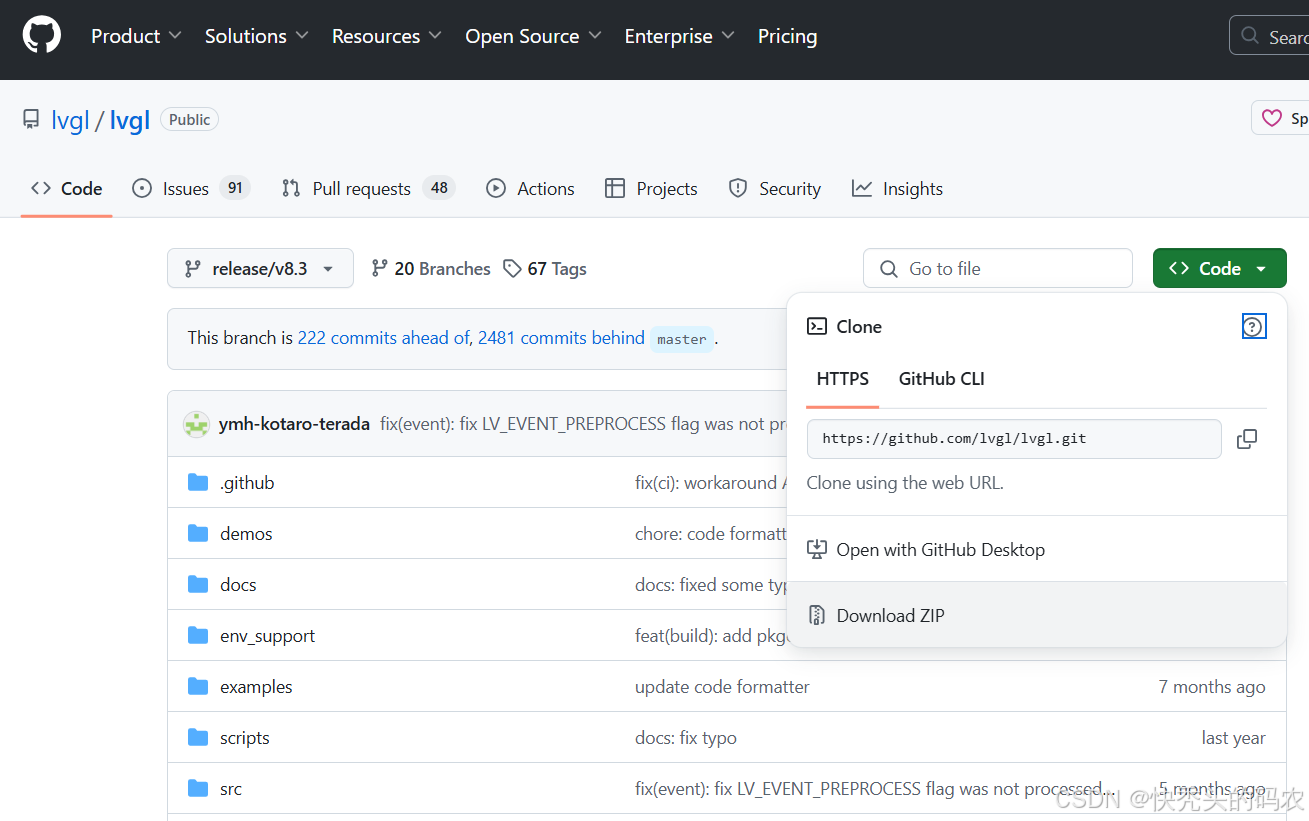This screenshot has height=821, width=1309.
Task: Click the docs folder icon
Action: coord(198,585)
